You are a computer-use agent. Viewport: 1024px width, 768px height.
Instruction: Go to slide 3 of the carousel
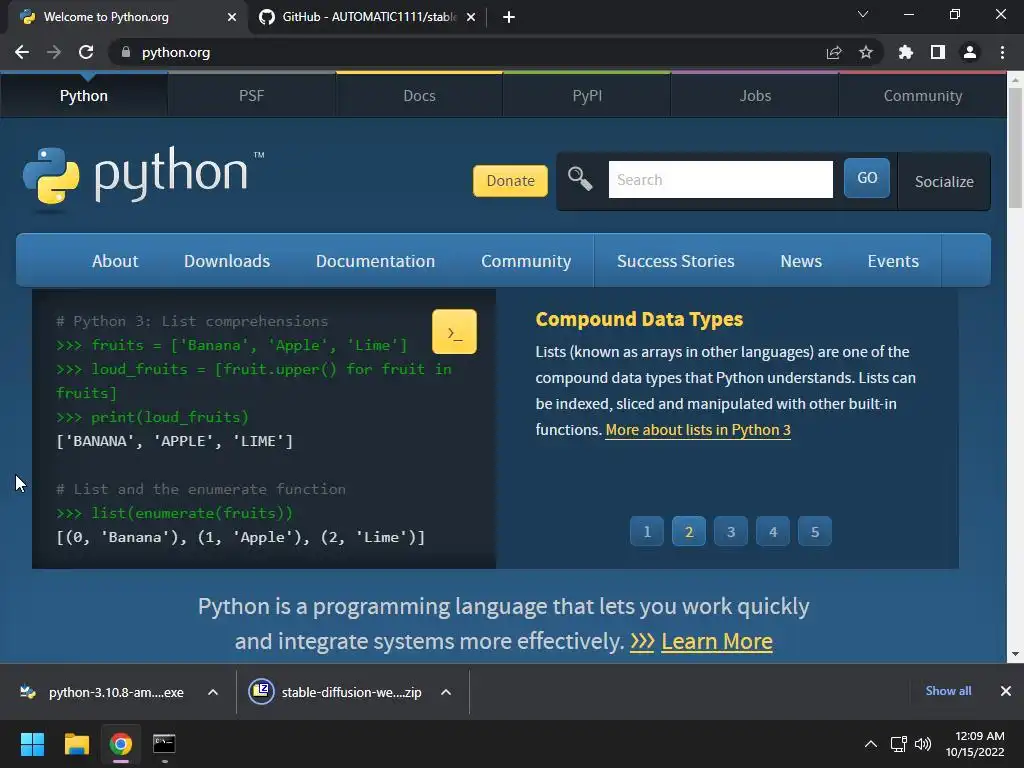coord(731,532)
